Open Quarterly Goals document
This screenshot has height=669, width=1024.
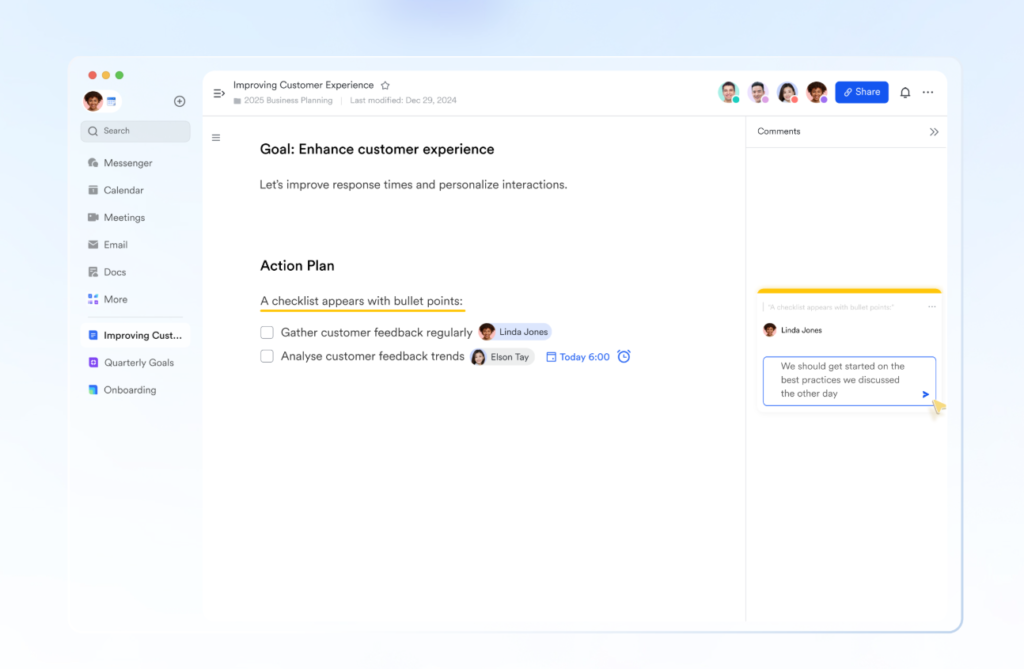138,363
